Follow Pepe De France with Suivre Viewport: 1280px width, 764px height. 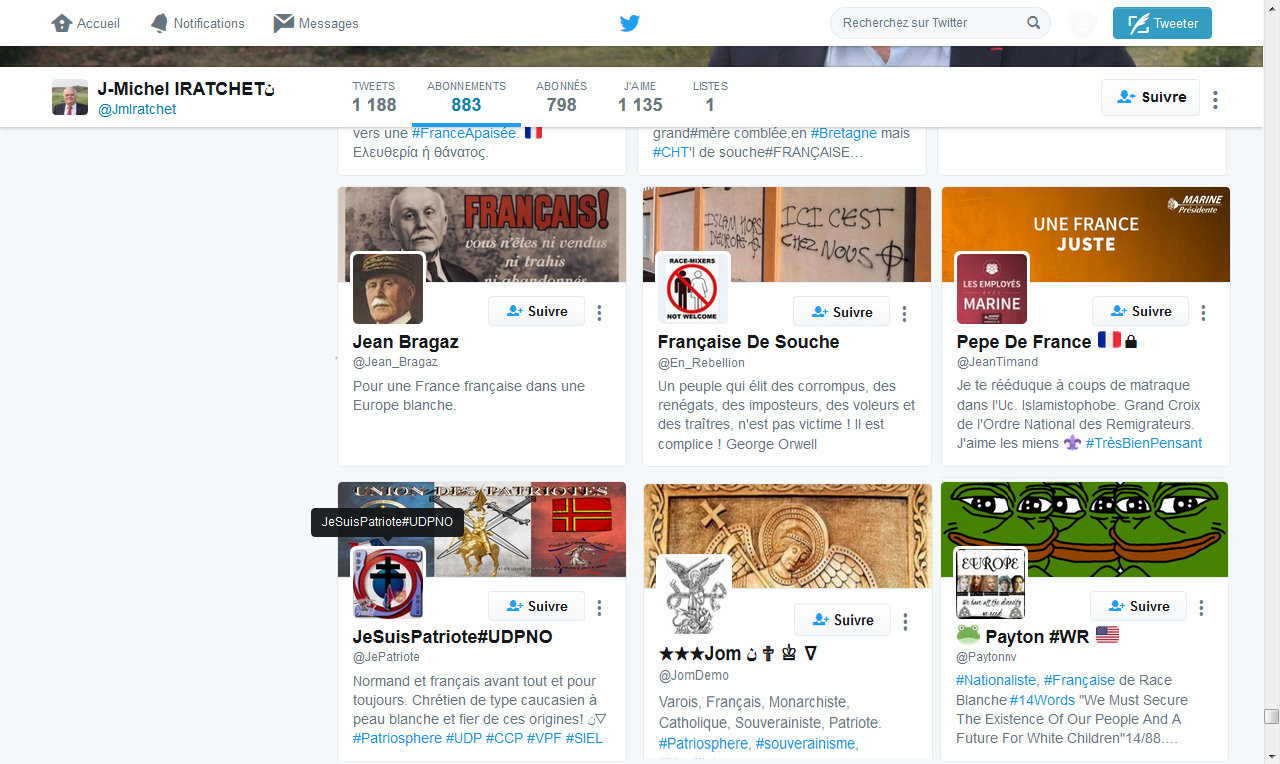tap(1140, 311)
